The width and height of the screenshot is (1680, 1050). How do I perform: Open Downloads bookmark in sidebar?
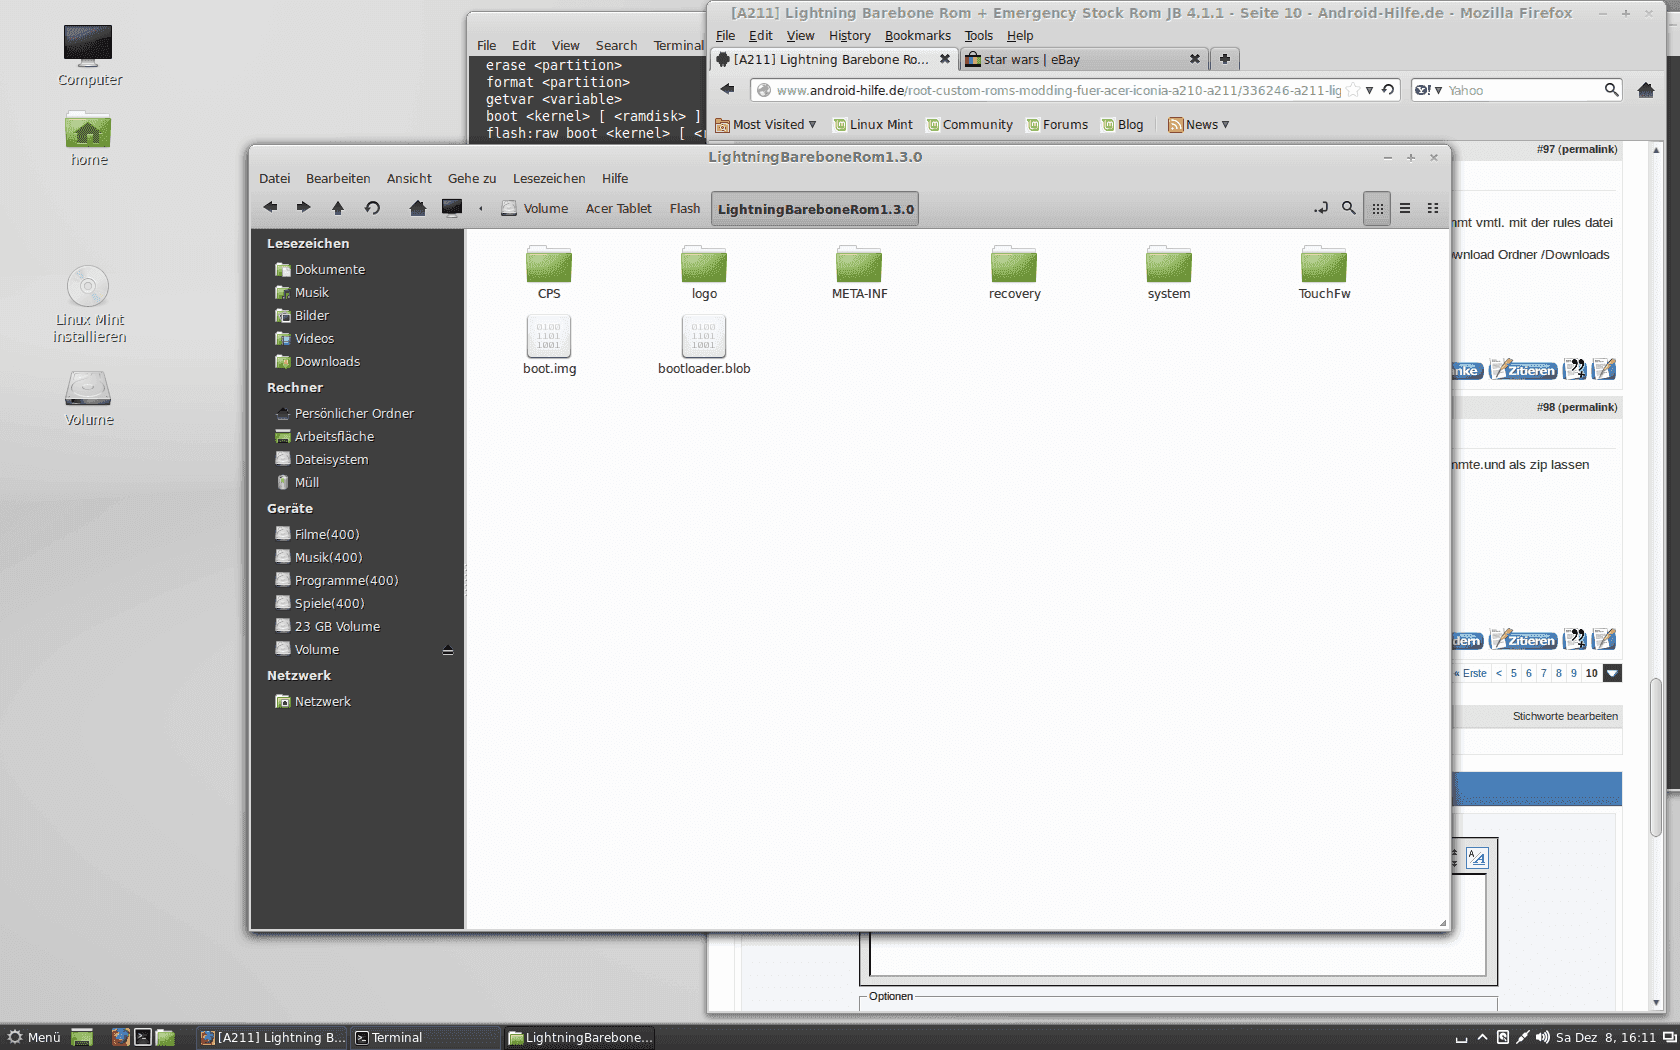pos(317,361)
